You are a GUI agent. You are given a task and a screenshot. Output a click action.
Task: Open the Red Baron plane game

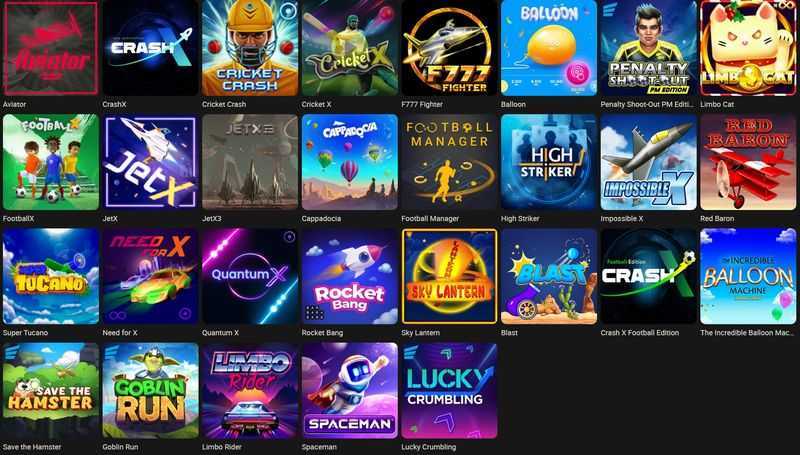click(748, 162)
